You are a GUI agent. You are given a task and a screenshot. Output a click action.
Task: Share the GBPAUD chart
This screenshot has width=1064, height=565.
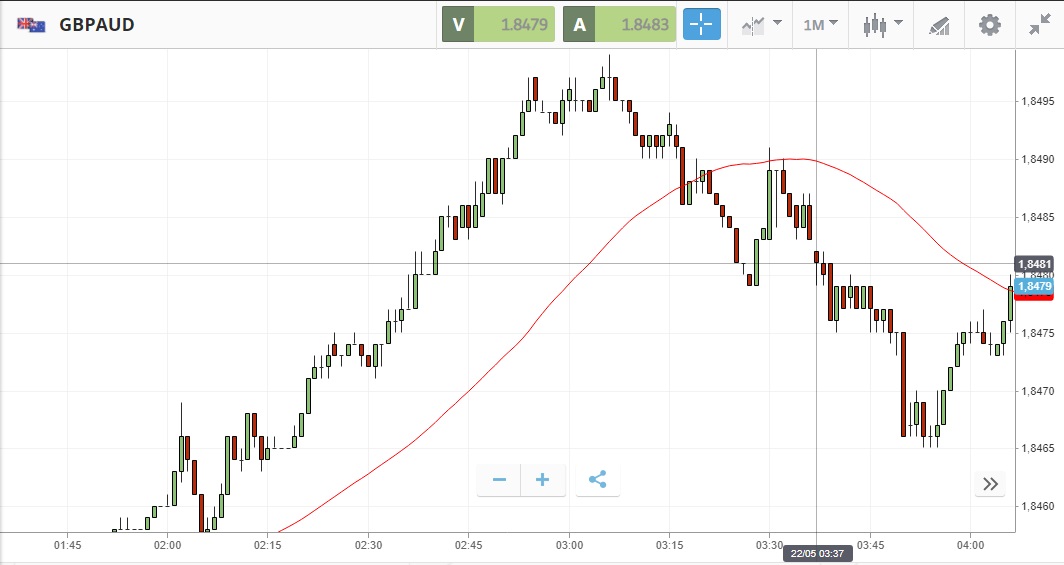point(598,480)
